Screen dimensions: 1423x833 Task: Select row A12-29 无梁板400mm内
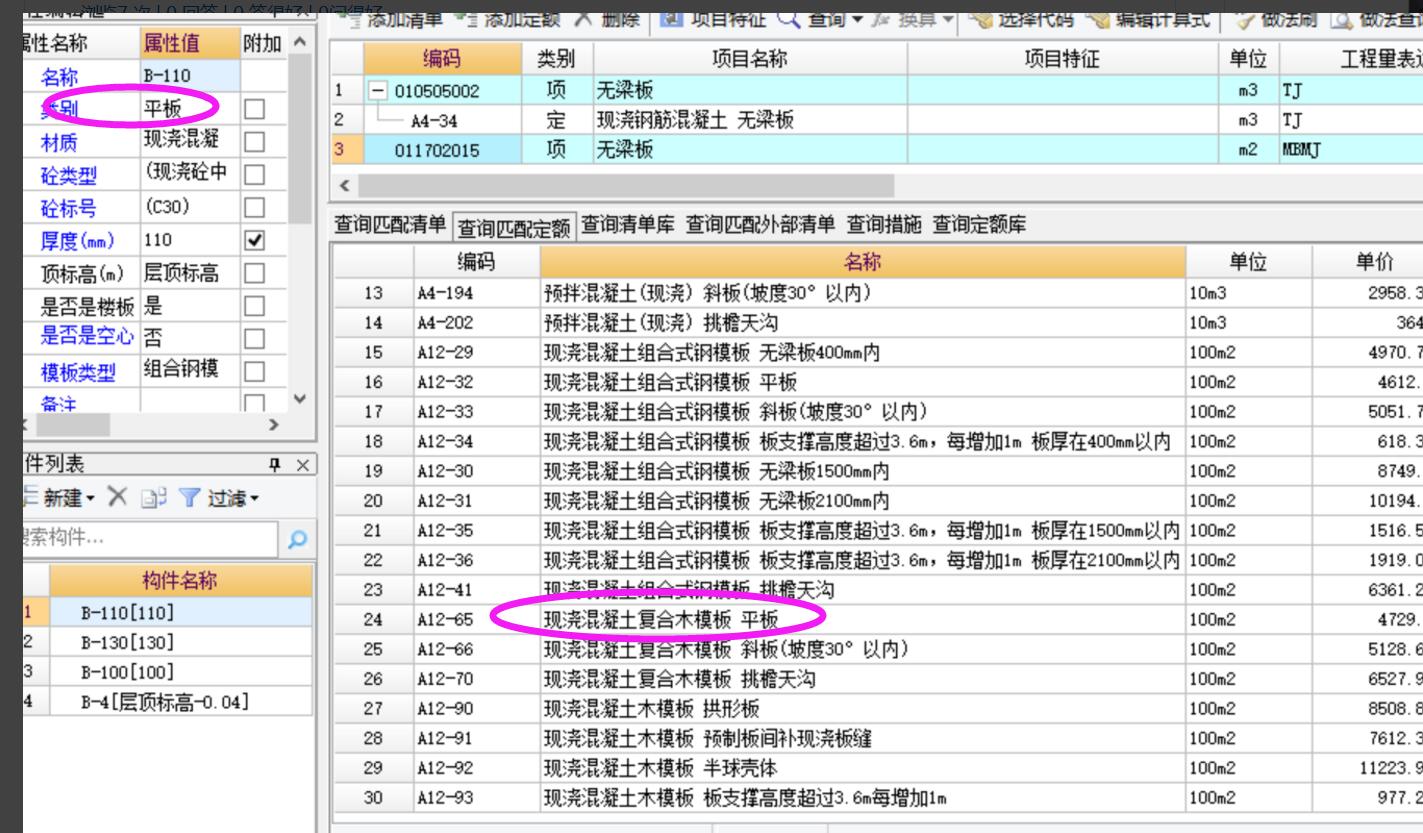(877, 352)
